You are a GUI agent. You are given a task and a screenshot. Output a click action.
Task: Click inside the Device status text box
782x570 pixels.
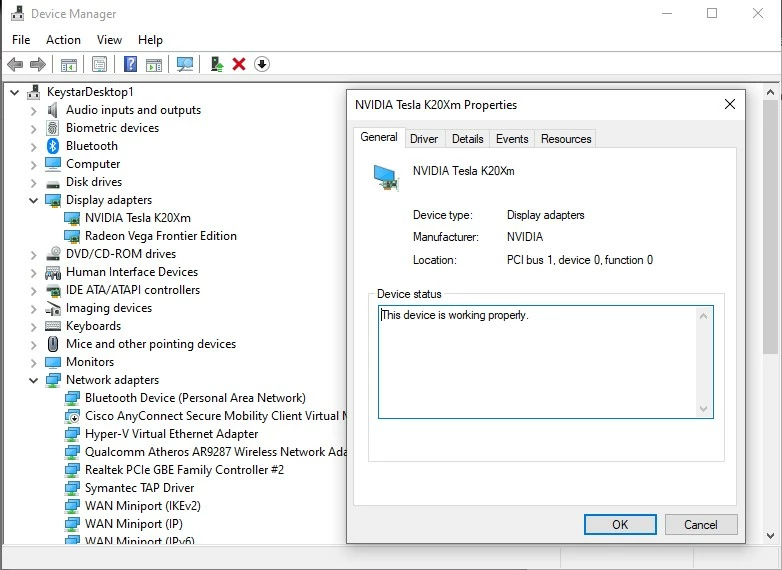(546, 362)
